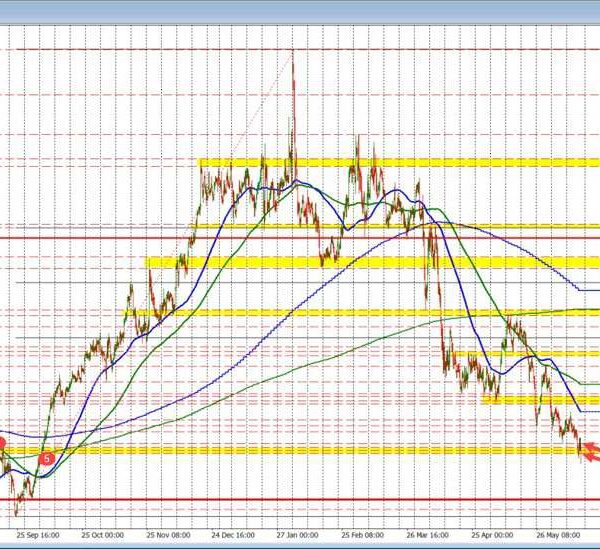
Task: Click the September price low at bottom left
Action: click(16, 514)
